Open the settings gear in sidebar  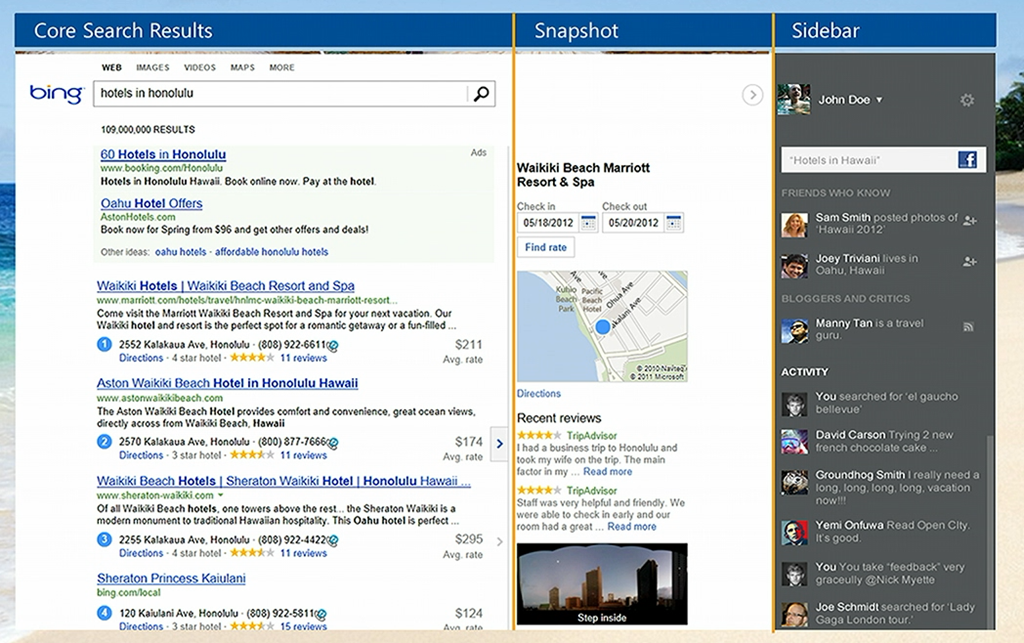(967, 100)
